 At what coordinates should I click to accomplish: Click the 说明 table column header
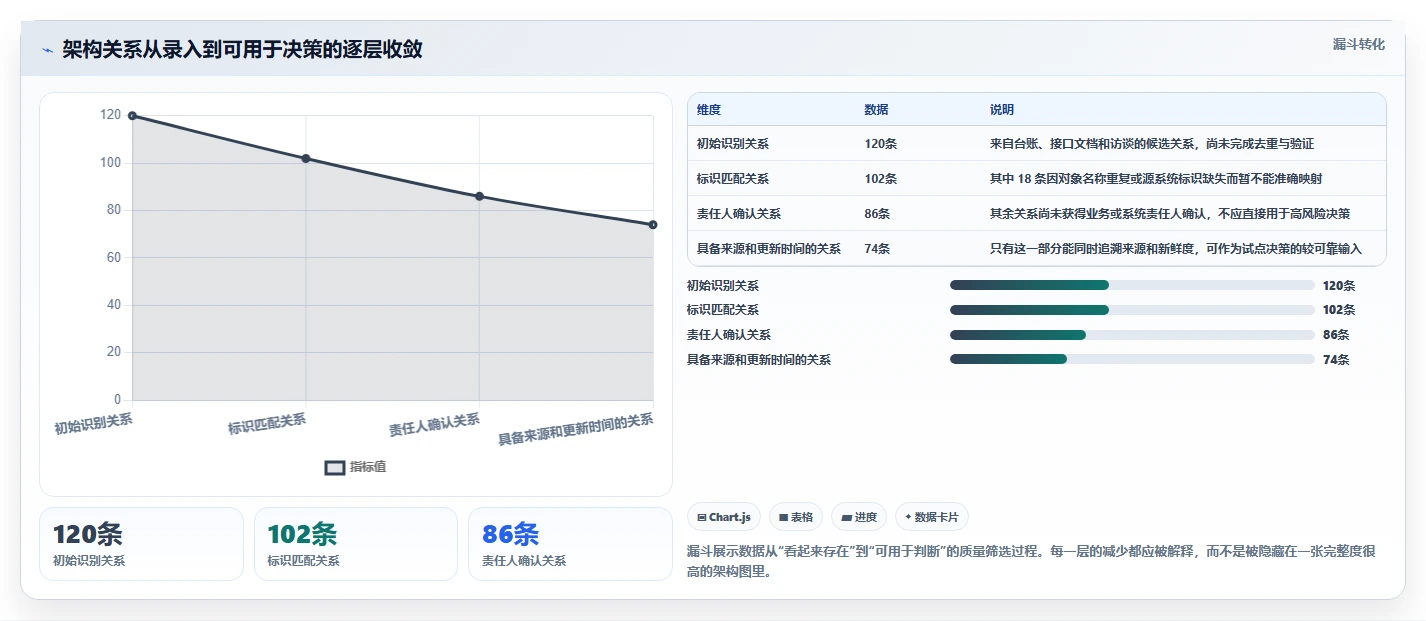(1002, 110)
